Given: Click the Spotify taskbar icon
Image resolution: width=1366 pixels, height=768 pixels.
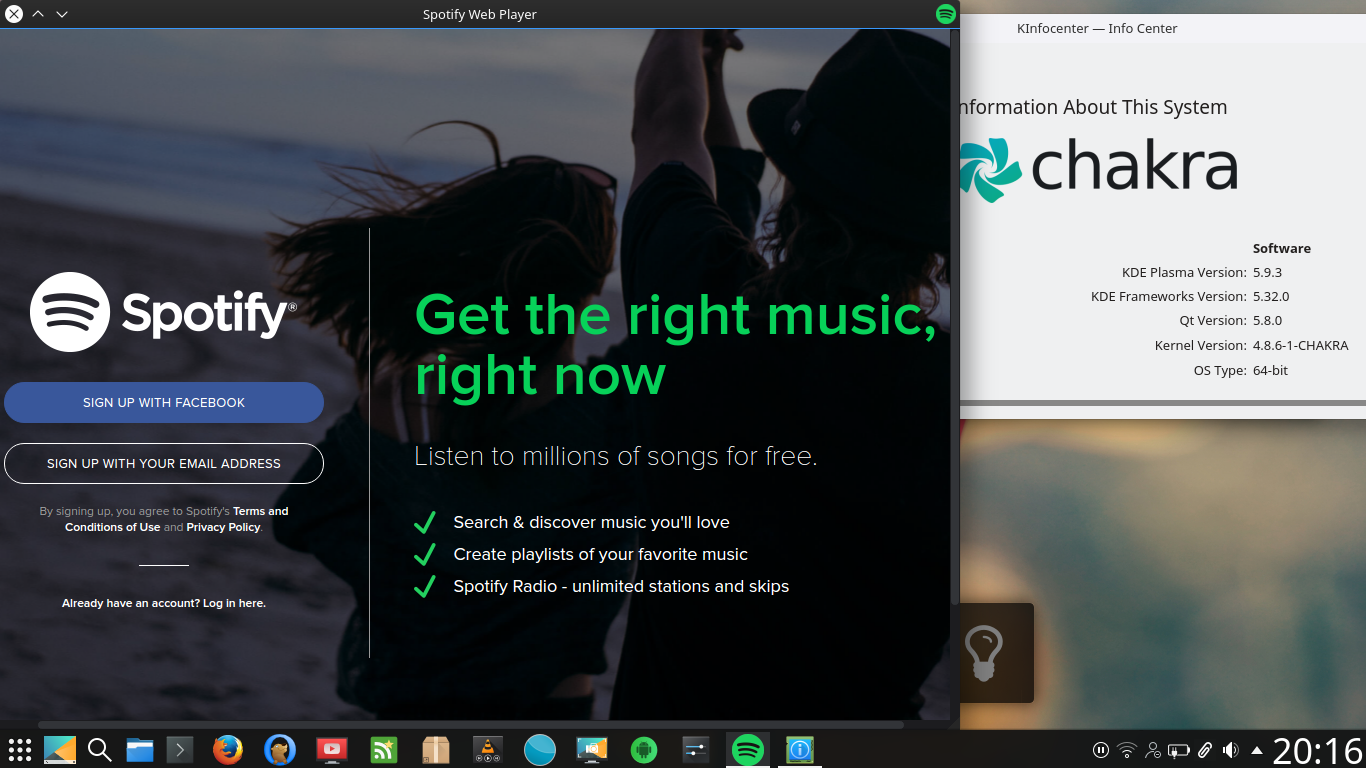Looking at the screenshot, I should click(x=748, y=749).
